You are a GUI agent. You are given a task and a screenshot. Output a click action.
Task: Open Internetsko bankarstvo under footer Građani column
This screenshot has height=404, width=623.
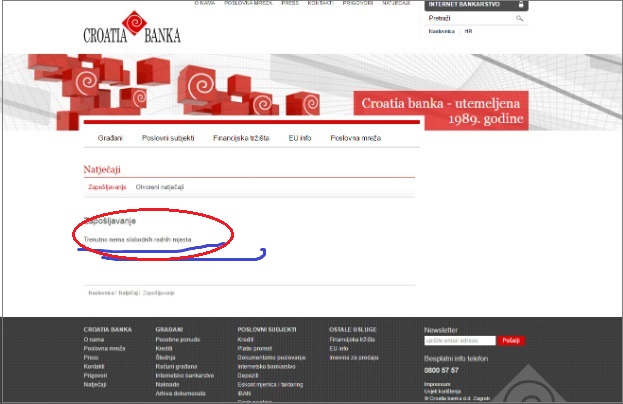coord(185,375)
